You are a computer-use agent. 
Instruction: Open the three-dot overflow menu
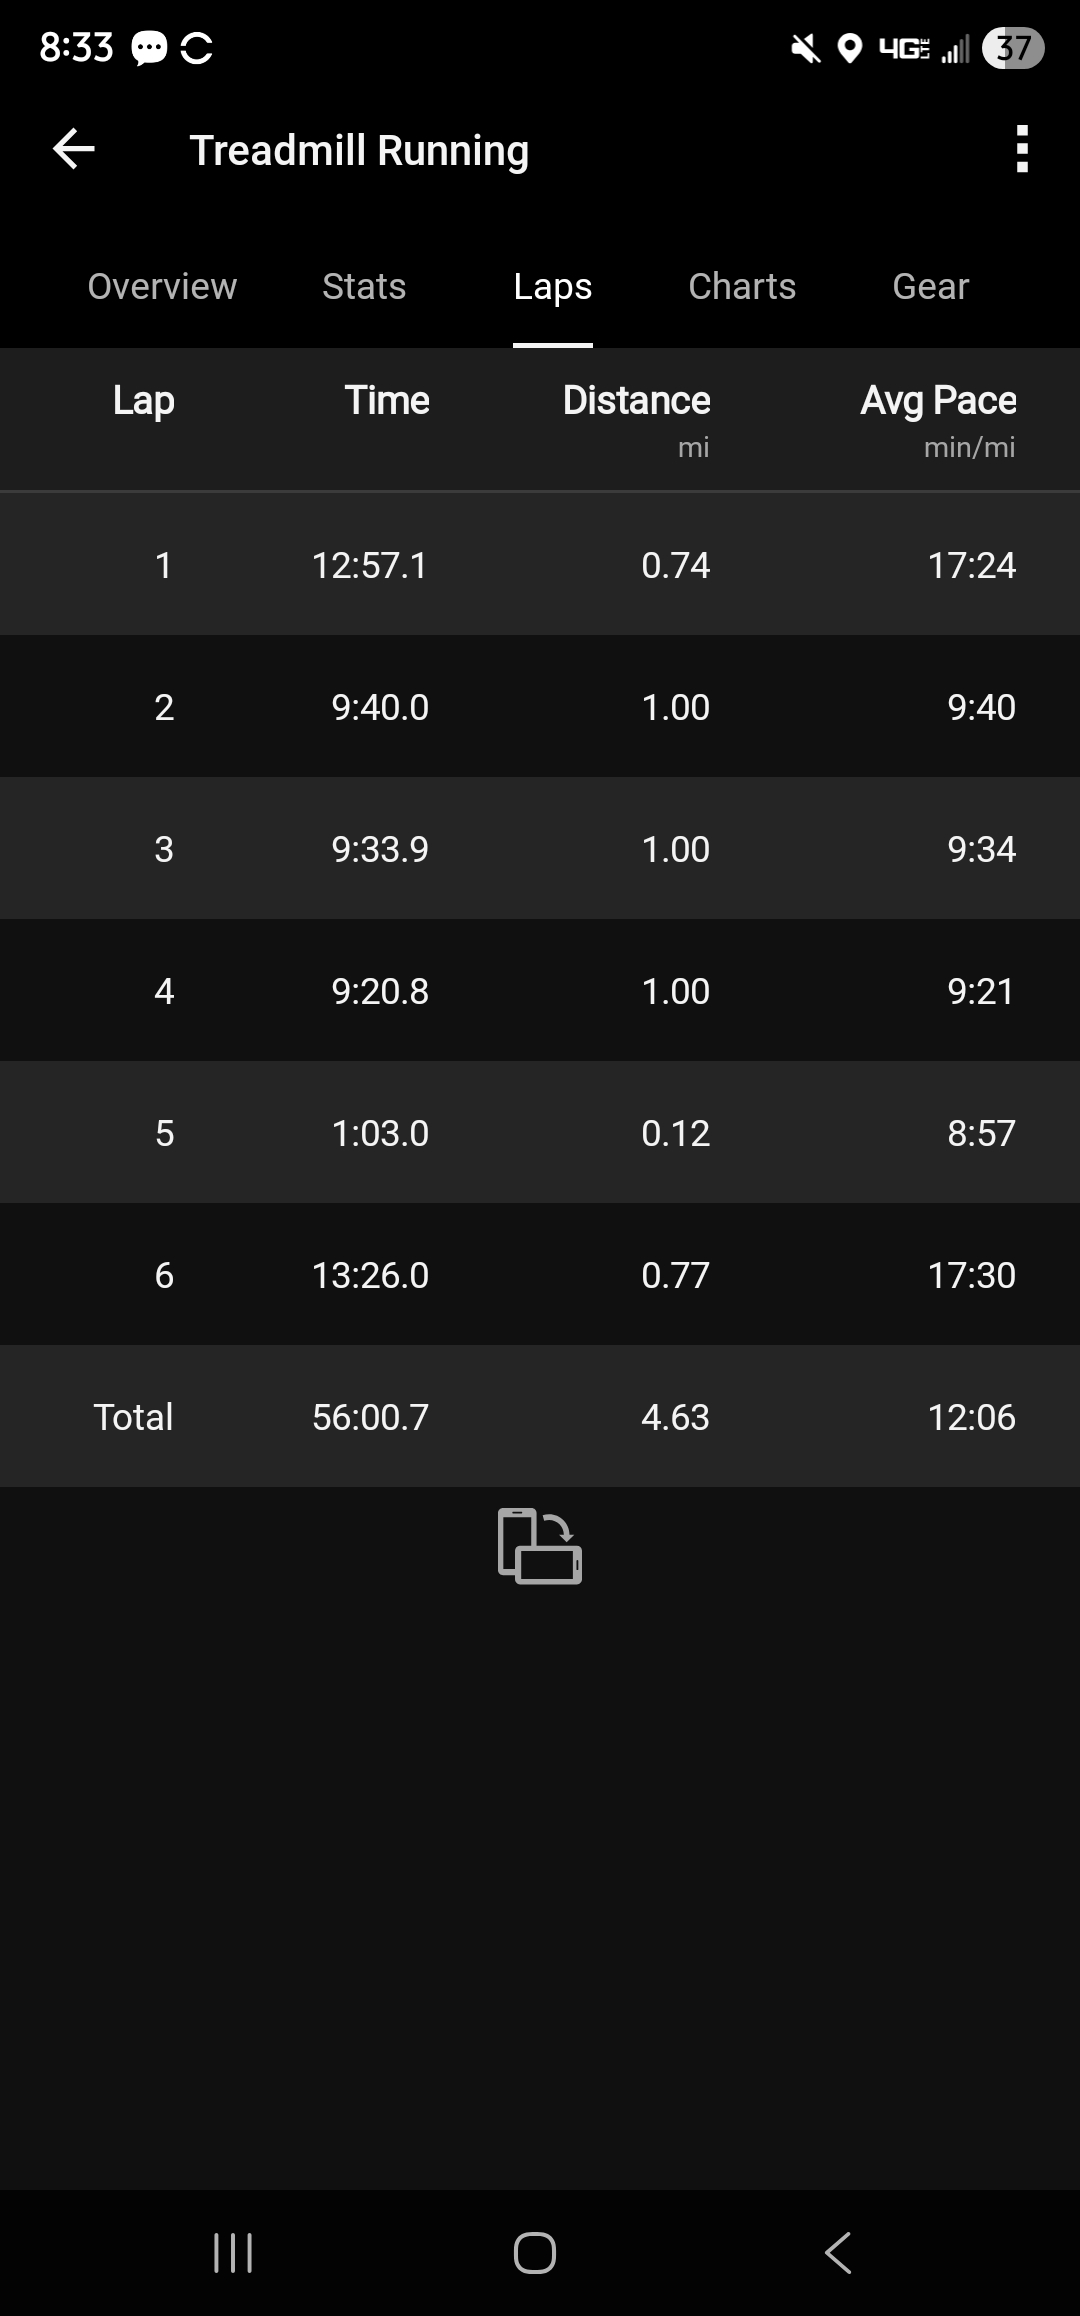click(x=1021, y=150)
